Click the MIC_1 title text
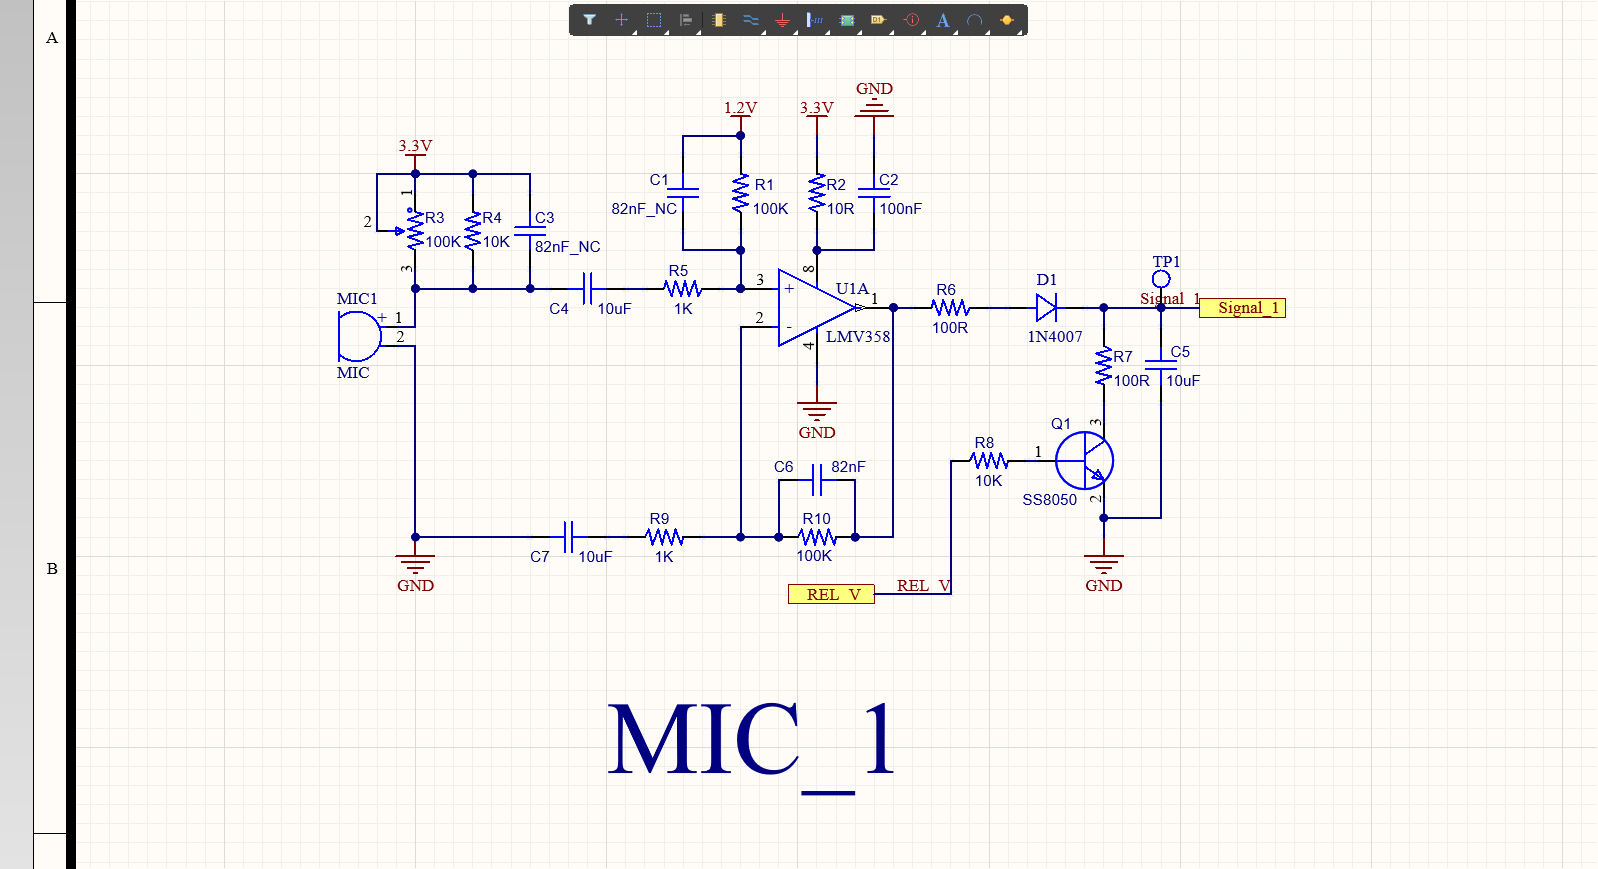1598x869 pixels. point(750,741)
